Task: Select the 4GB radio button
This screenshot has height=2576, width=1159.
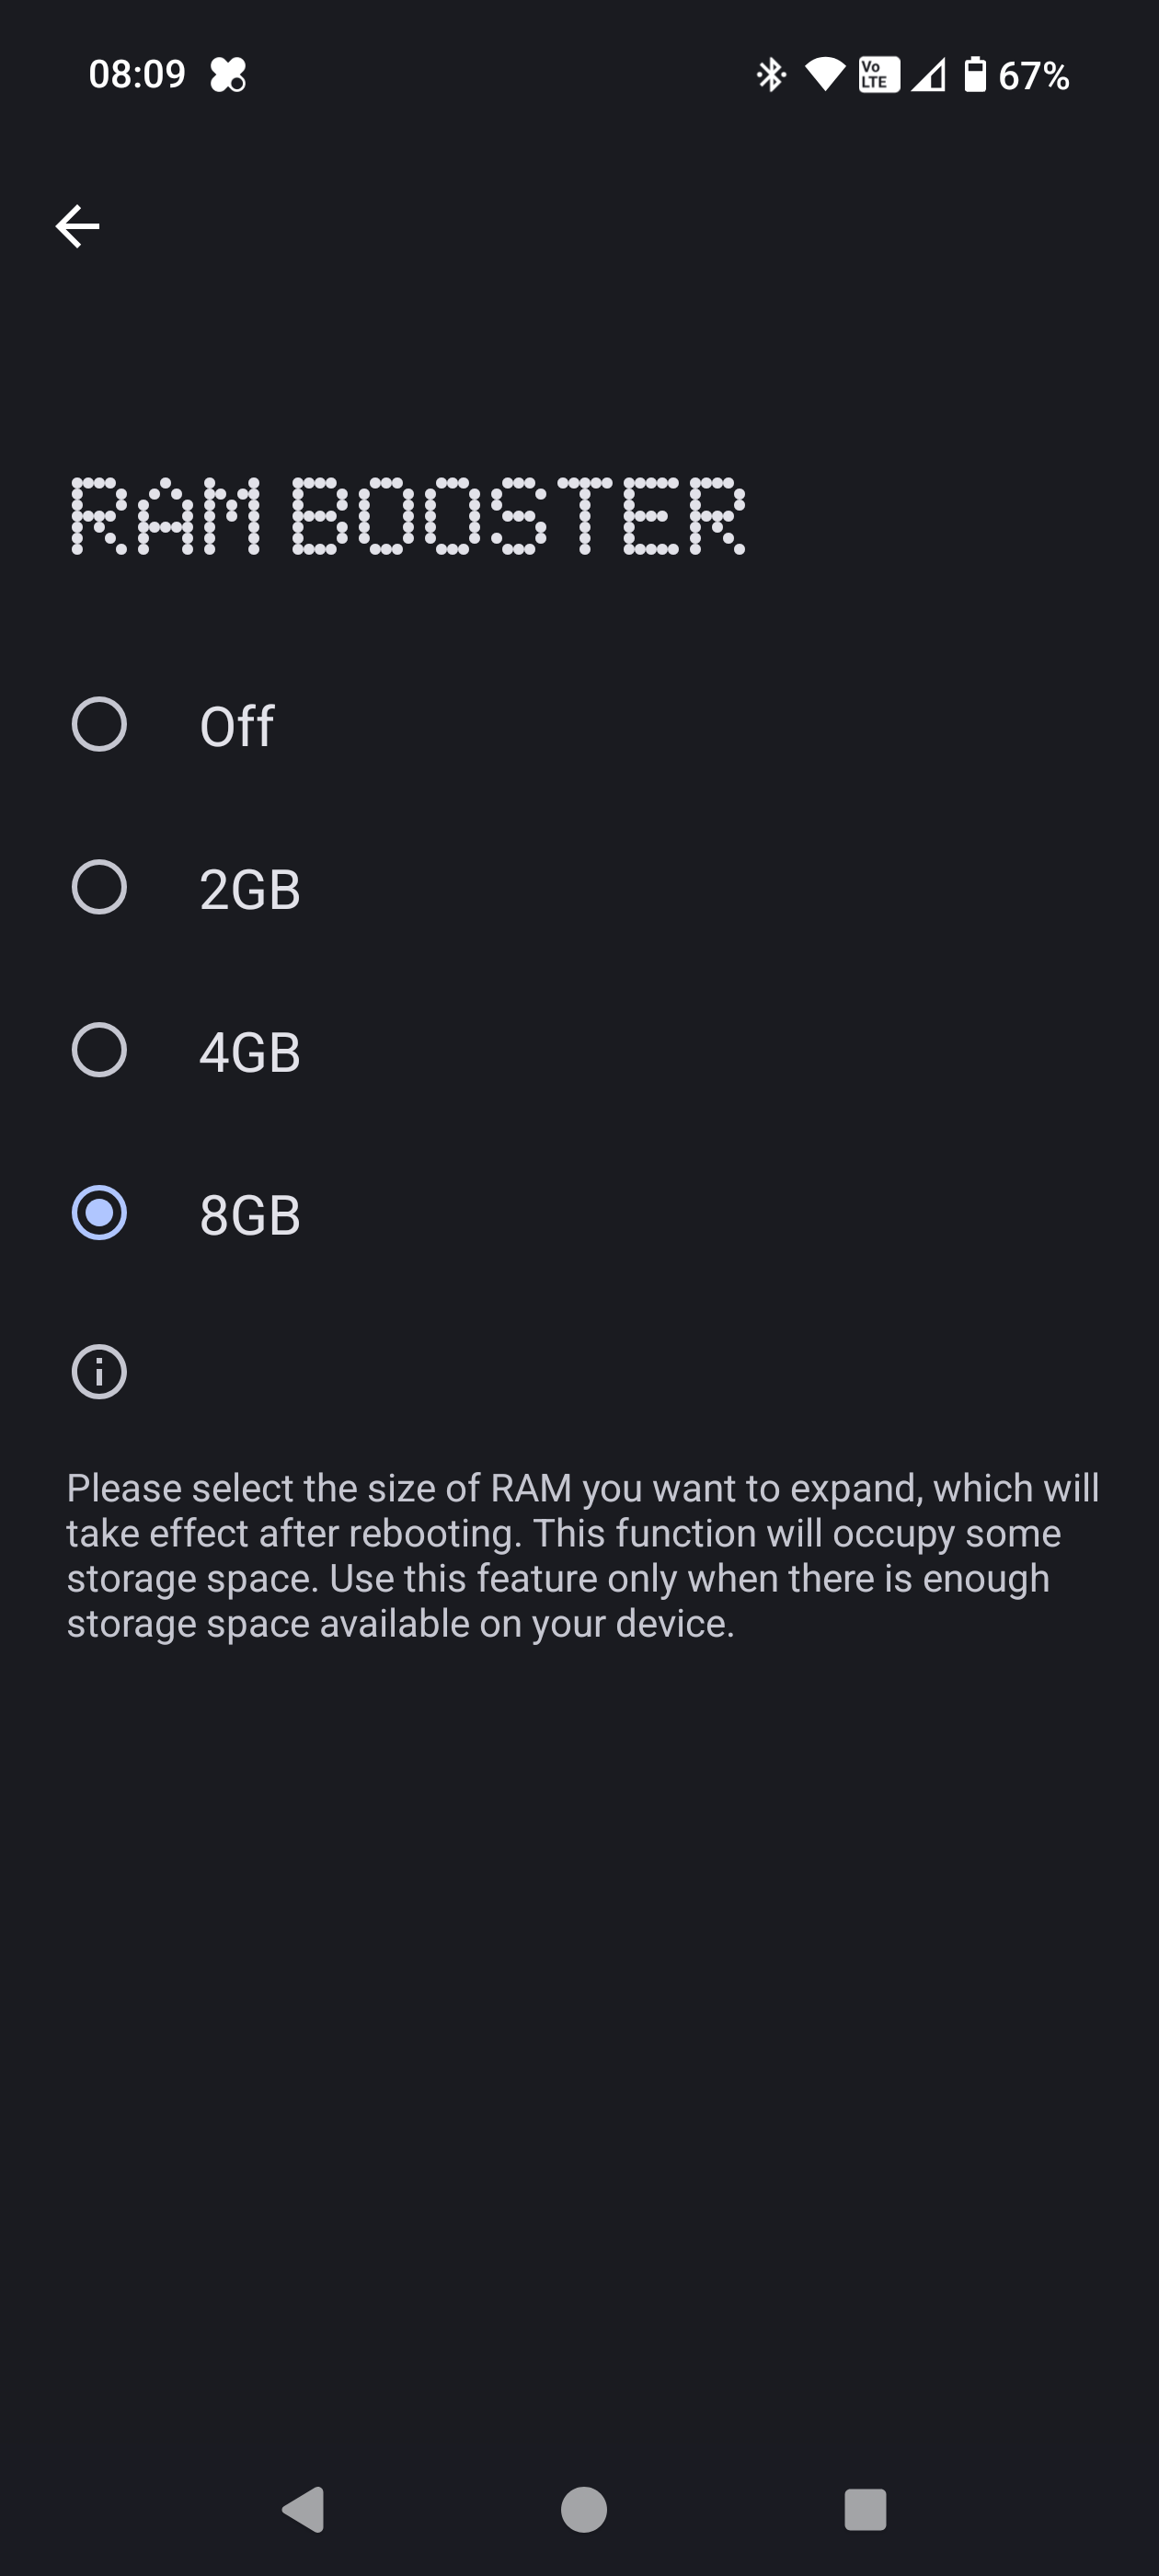Action: 99,1050
